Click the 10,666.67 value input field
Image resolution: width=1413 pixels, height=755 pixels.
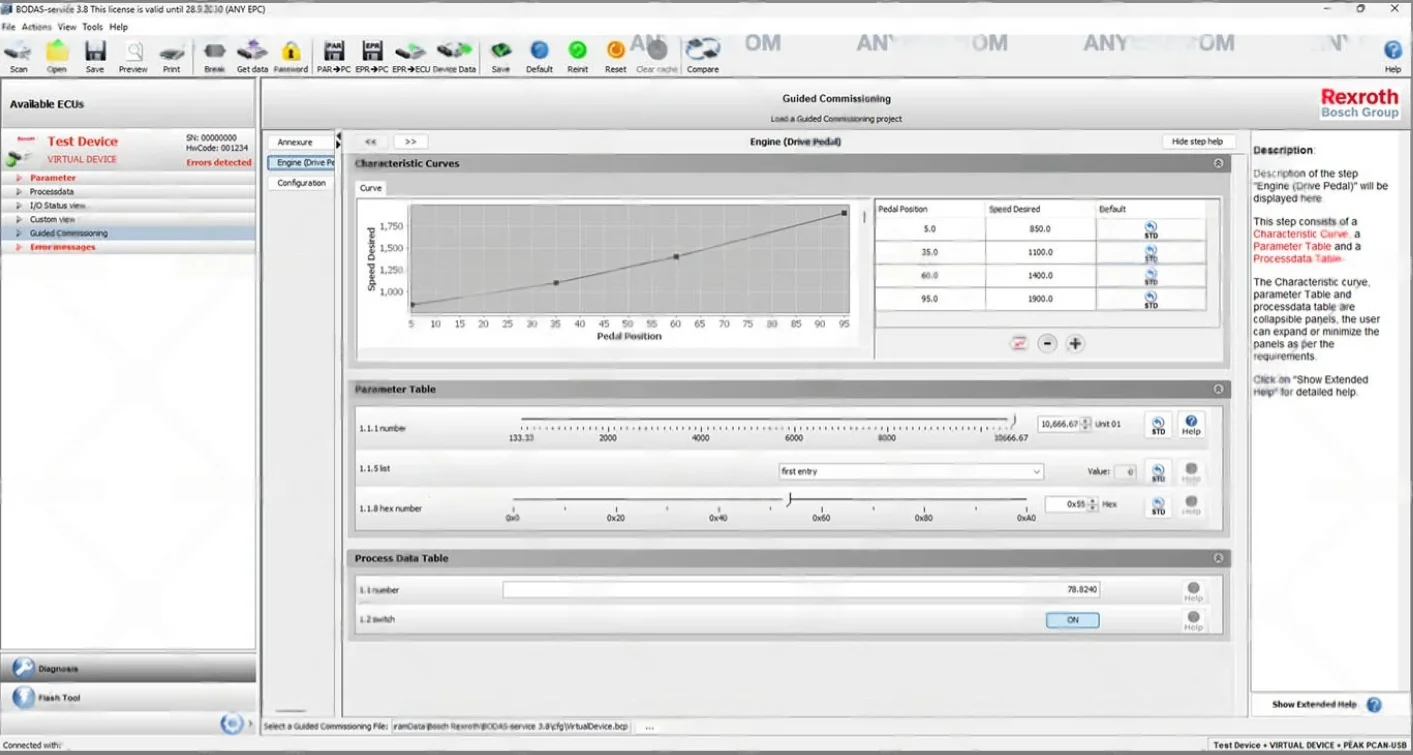coord(1060,424)
